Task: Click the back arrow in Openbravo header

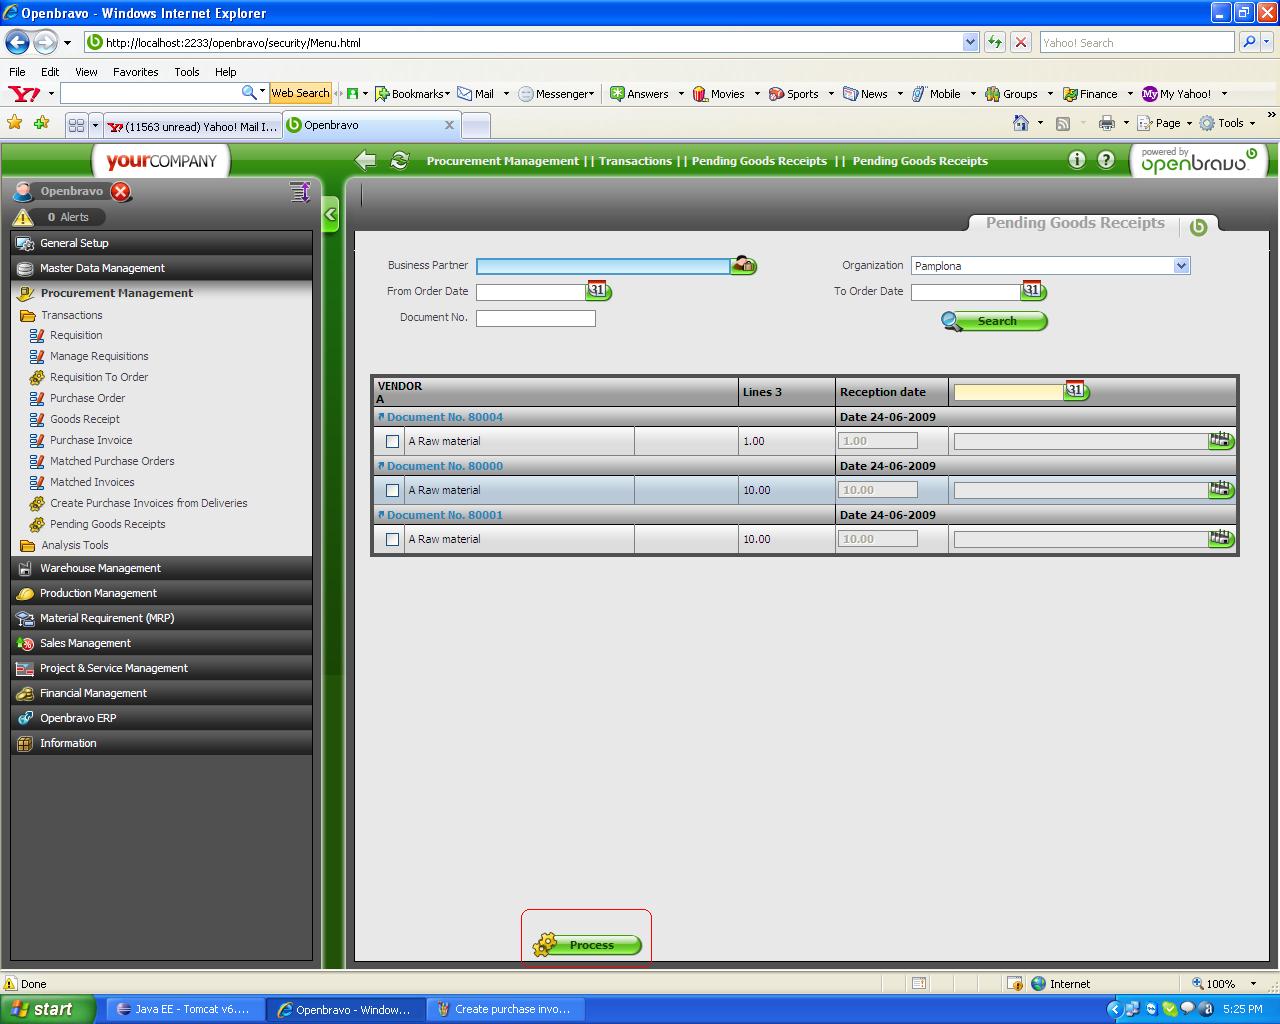Action: click(366, 161)
